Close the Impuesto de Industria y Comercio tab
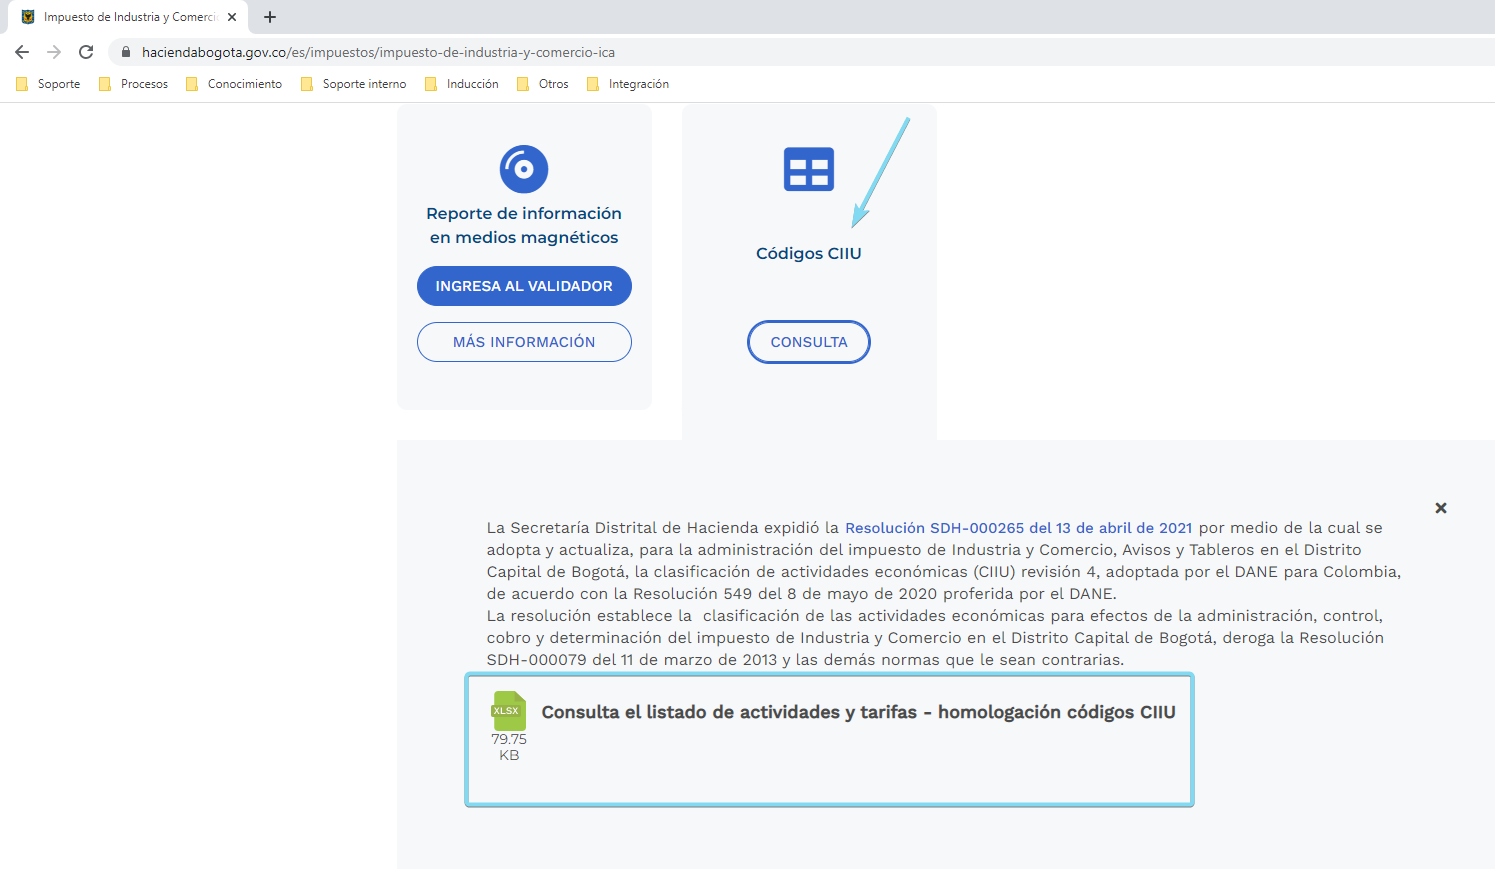The width and height of the screenshot is (1495, 869). click(232, 17)
